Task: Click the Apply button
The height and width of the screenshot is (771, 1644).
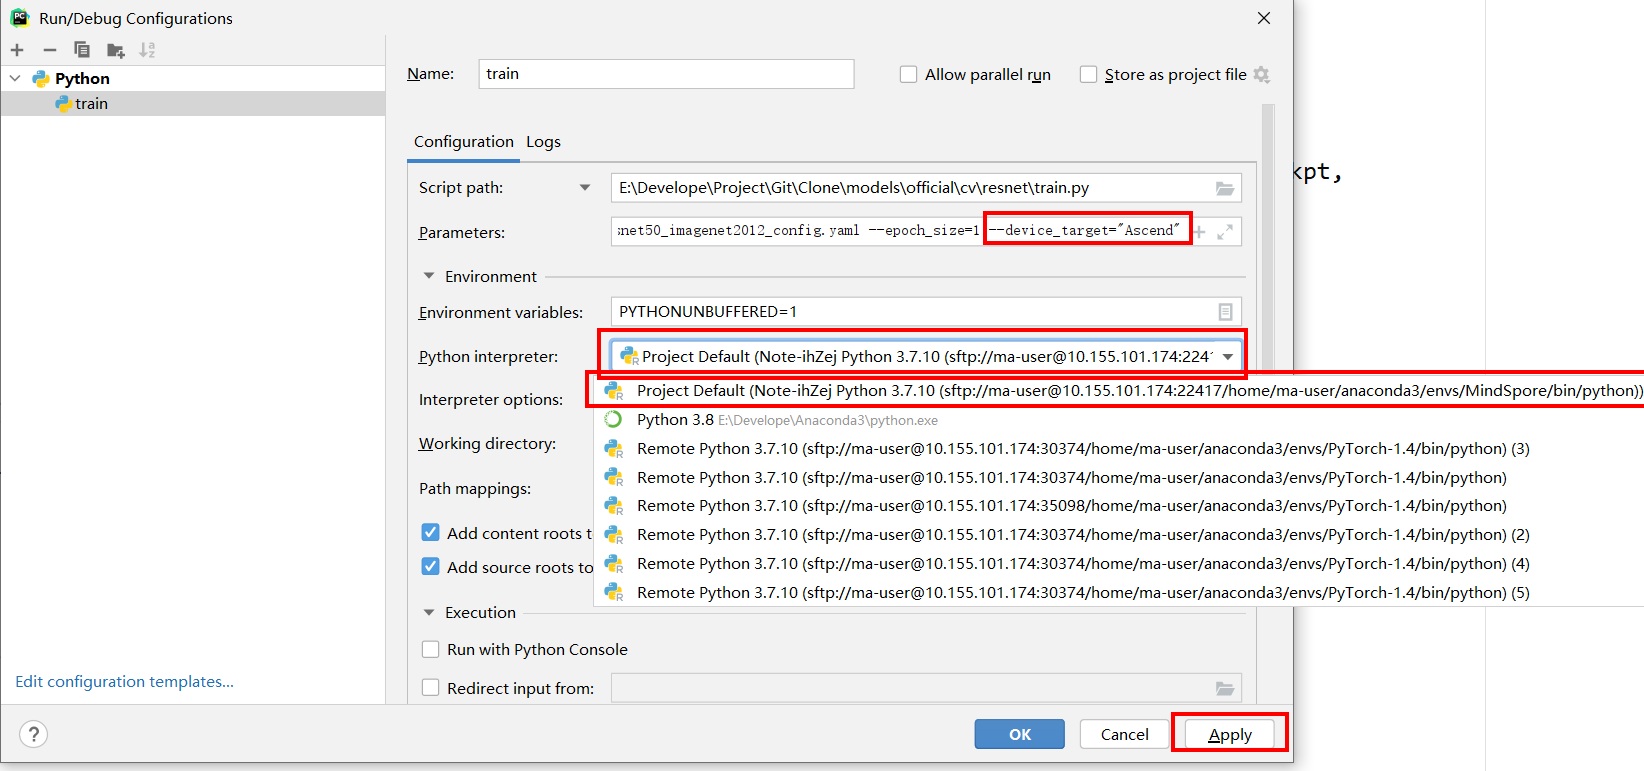Action: (x=1229, y=734)
